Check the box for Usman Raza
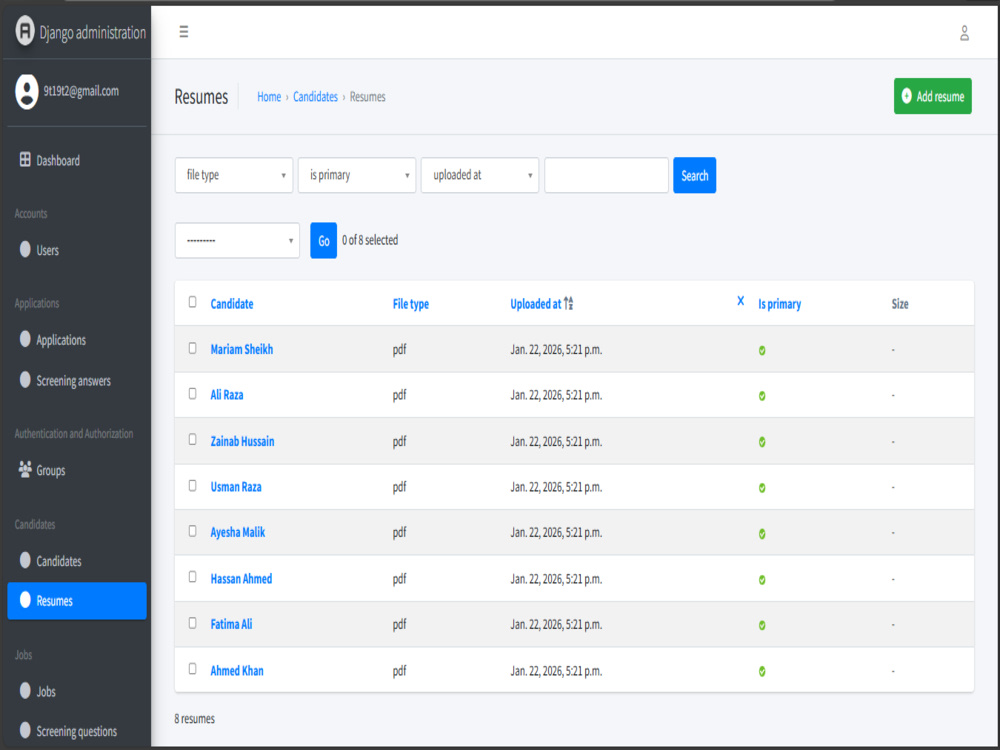This screenshot has width=1000, height=750. click(x=193, y=486)
